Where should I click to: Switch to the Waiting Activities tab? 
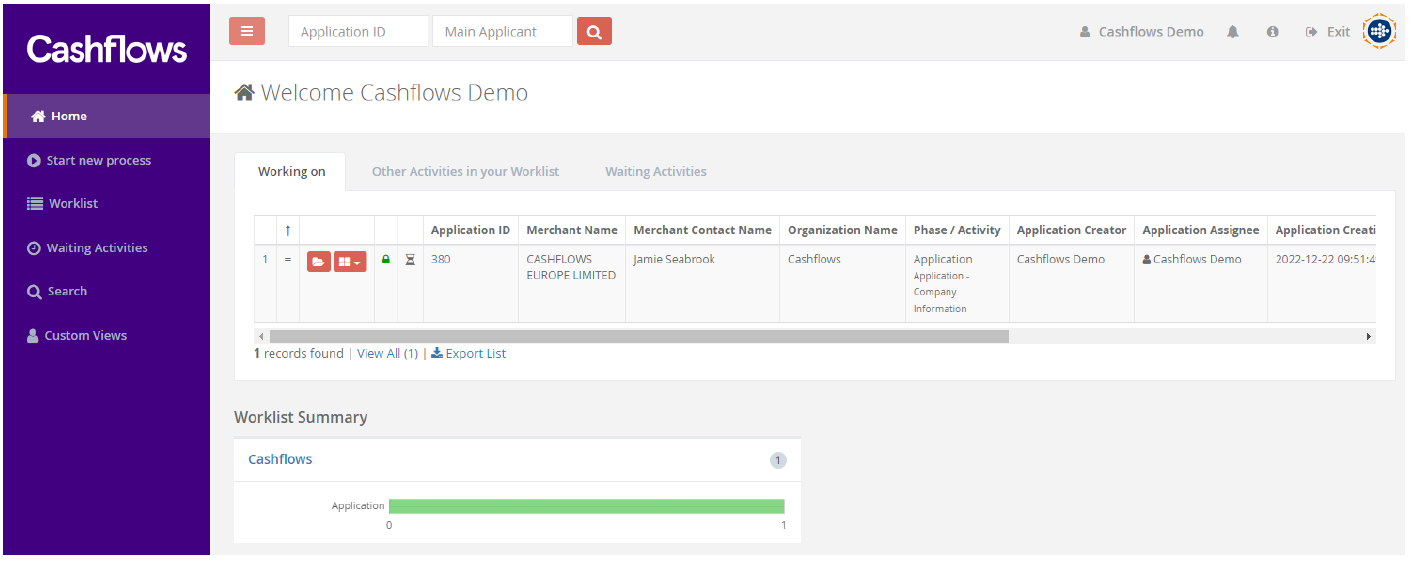coord(656,171)
